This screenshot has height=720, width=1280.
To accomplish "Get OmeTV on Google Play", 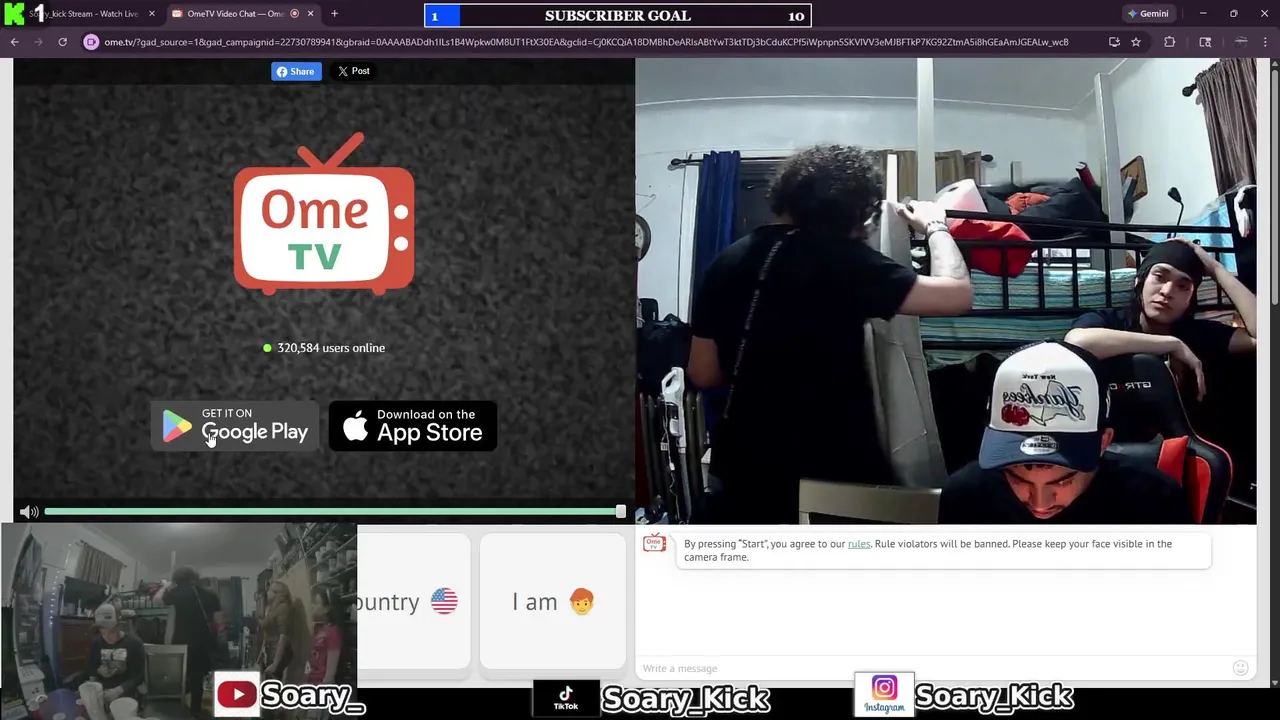I will pyautogui.click(x=235, y=426).
